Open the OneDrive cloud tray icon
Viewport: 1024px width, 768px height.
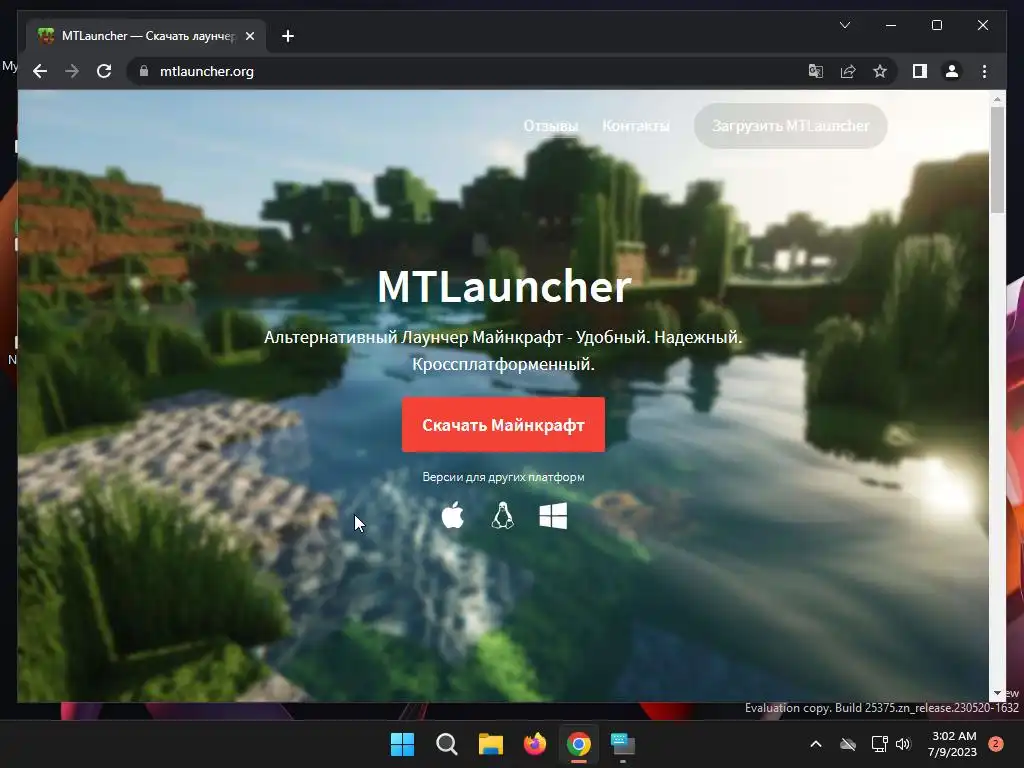[x=848, y=744]
